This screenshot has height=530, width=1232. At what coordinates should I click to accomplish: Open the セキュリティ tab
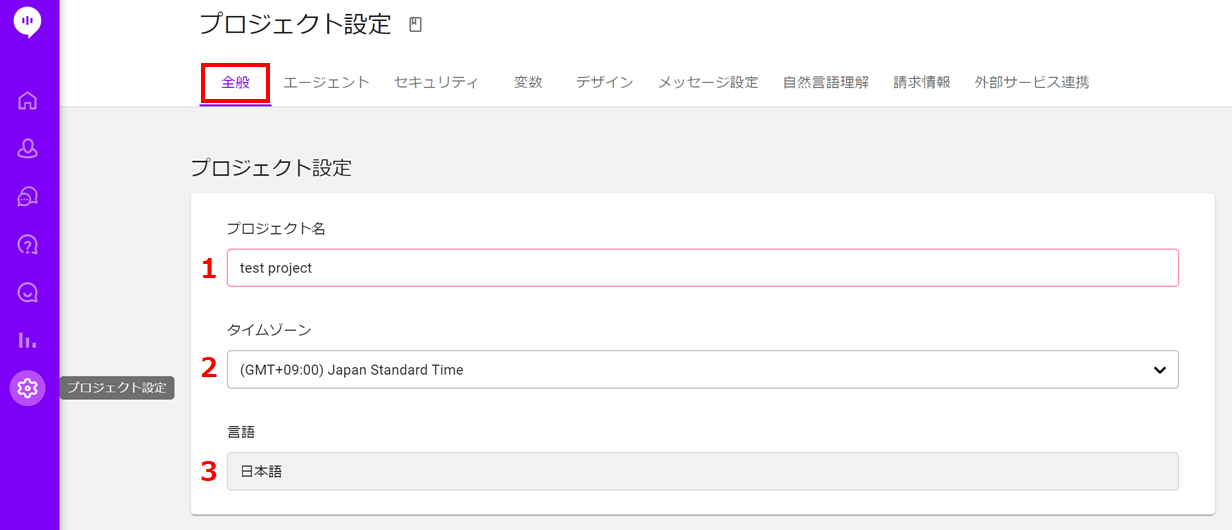(436, 83)
